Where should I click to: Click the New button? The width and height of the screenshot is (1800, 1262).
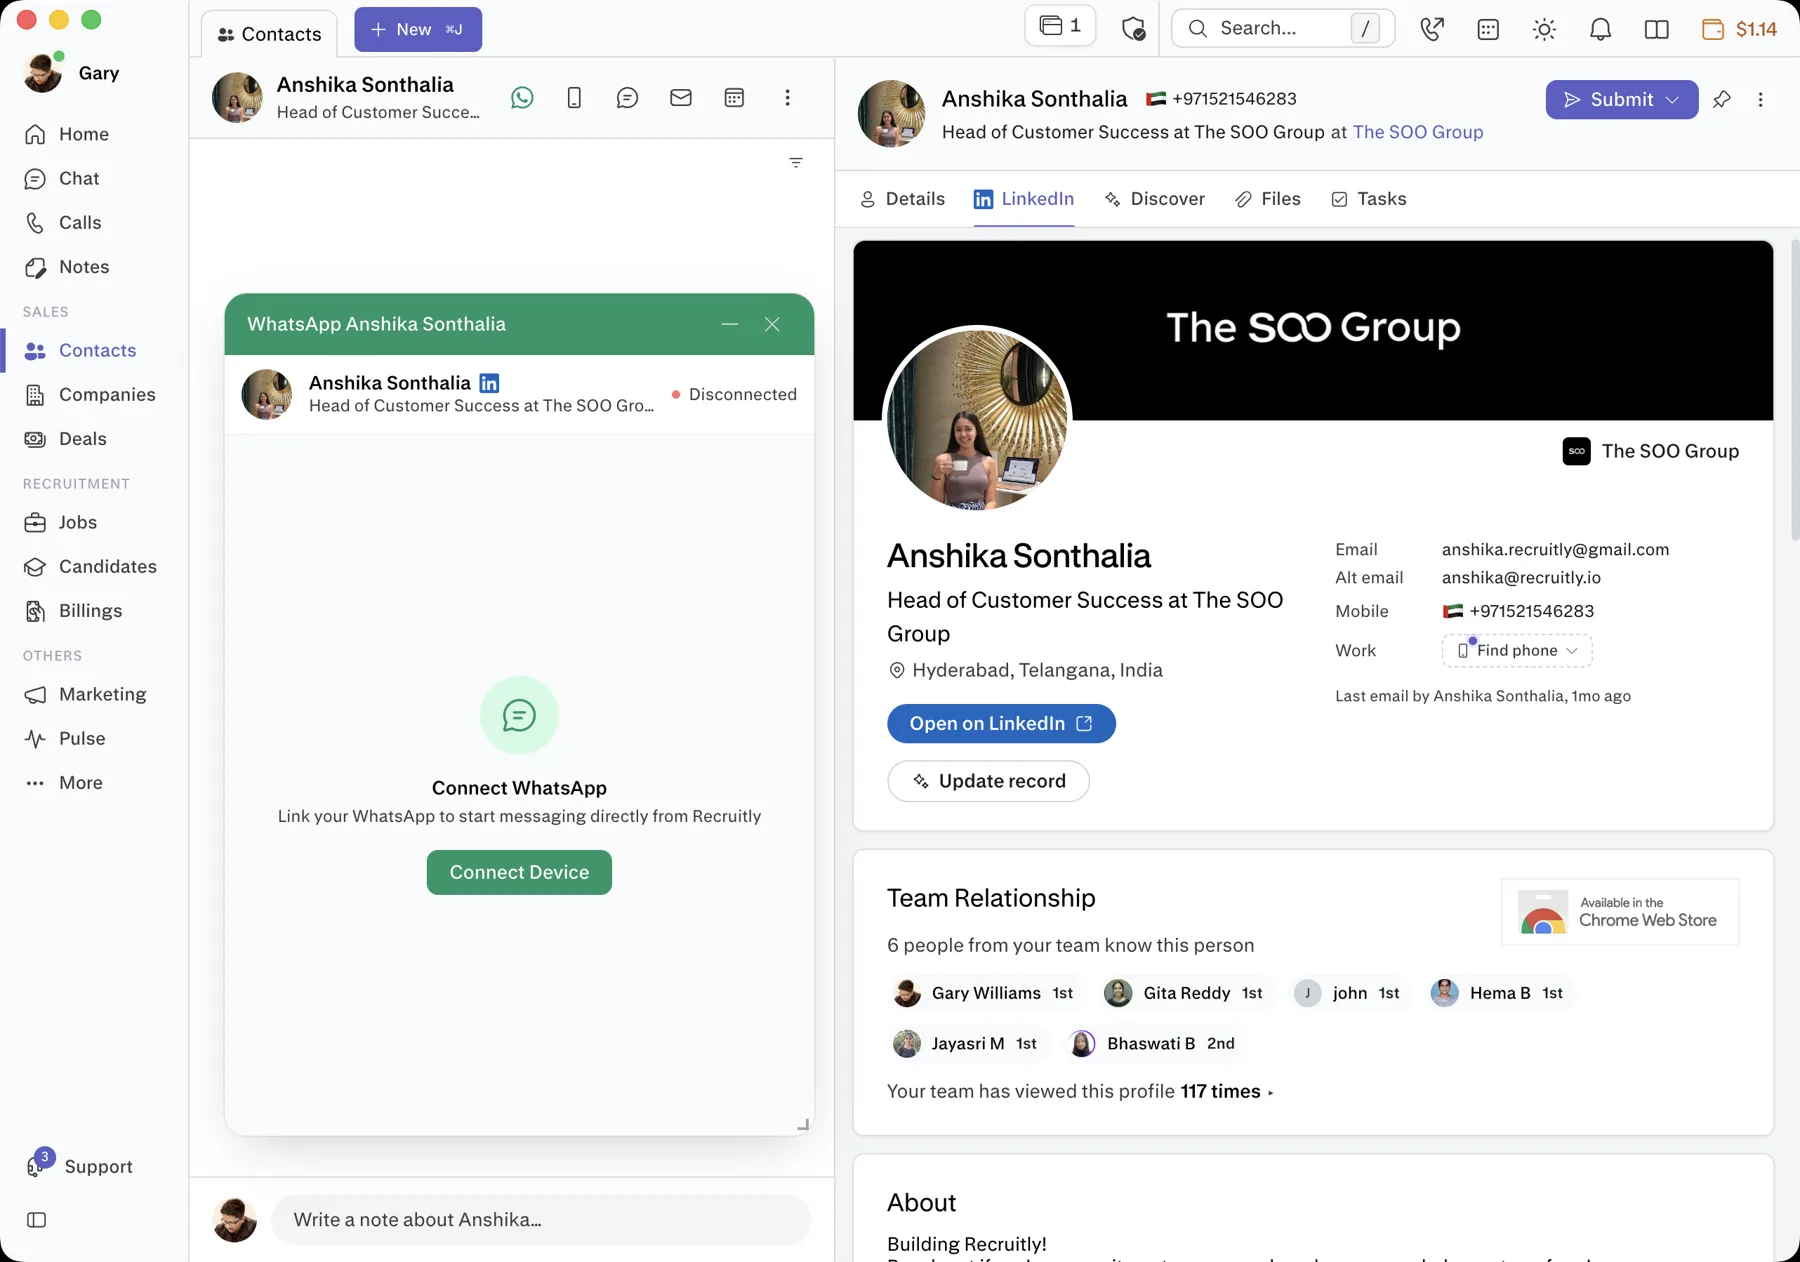click(418, 29)
